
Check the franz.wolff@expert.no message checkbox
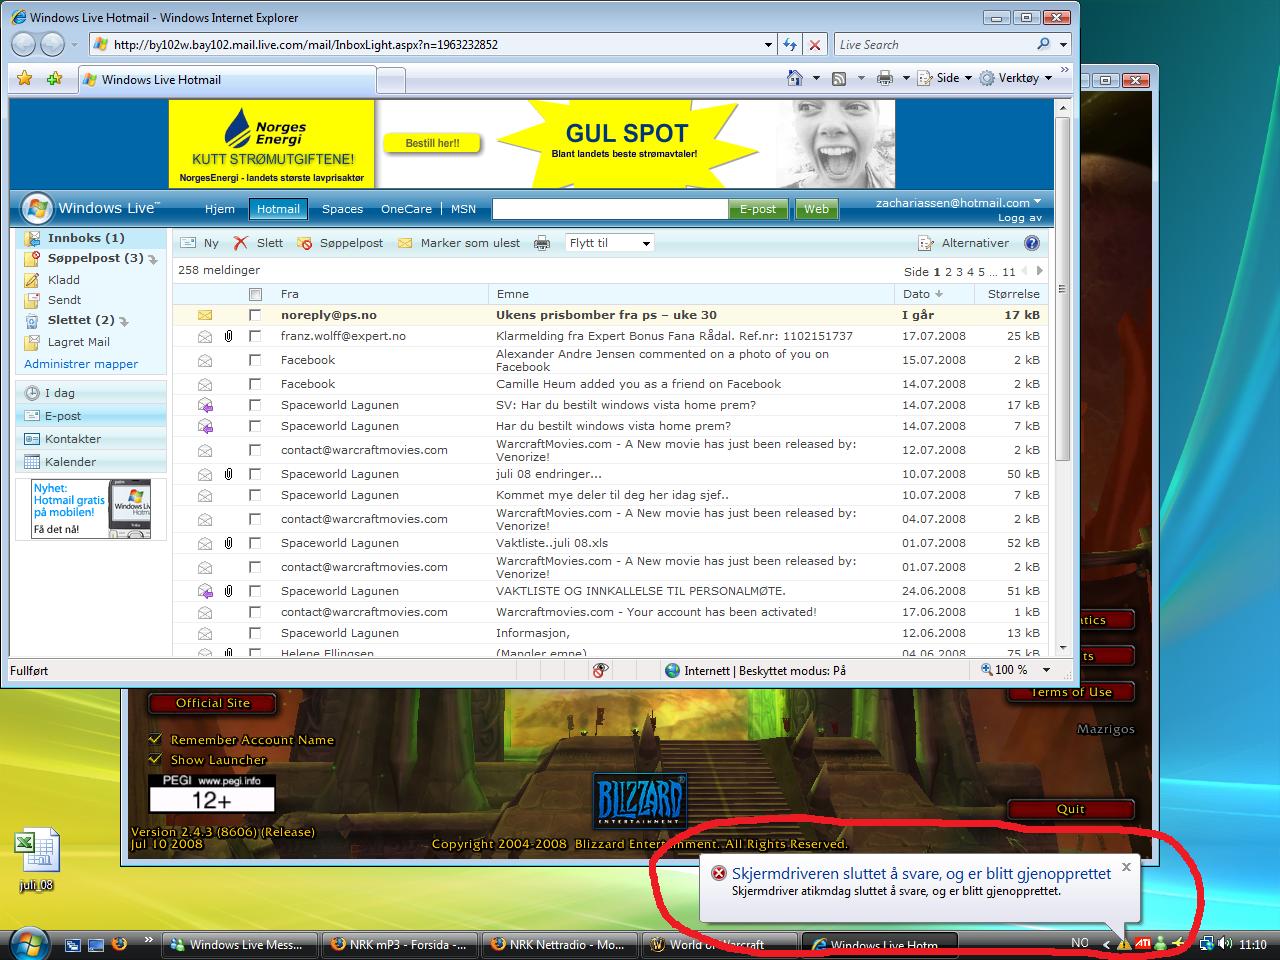tap(255, 336)
